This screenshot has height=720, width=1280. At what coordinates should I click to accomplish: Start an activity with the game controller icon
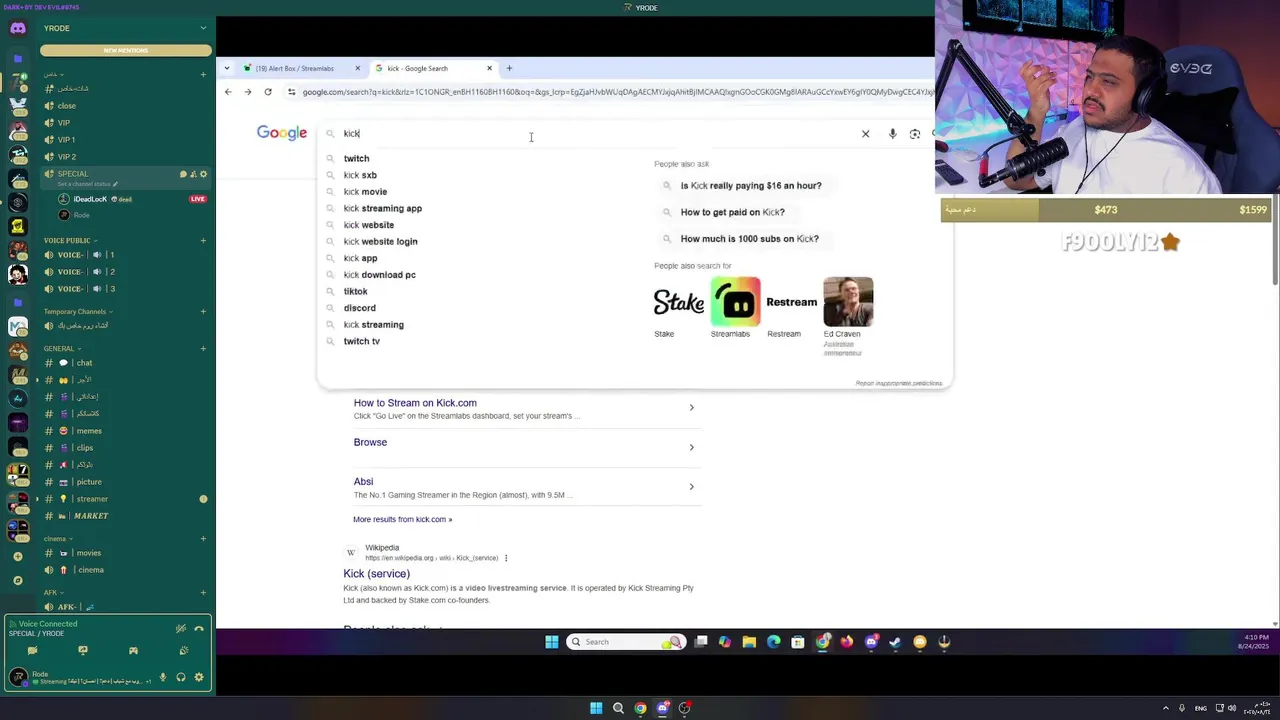click(133, 651)
